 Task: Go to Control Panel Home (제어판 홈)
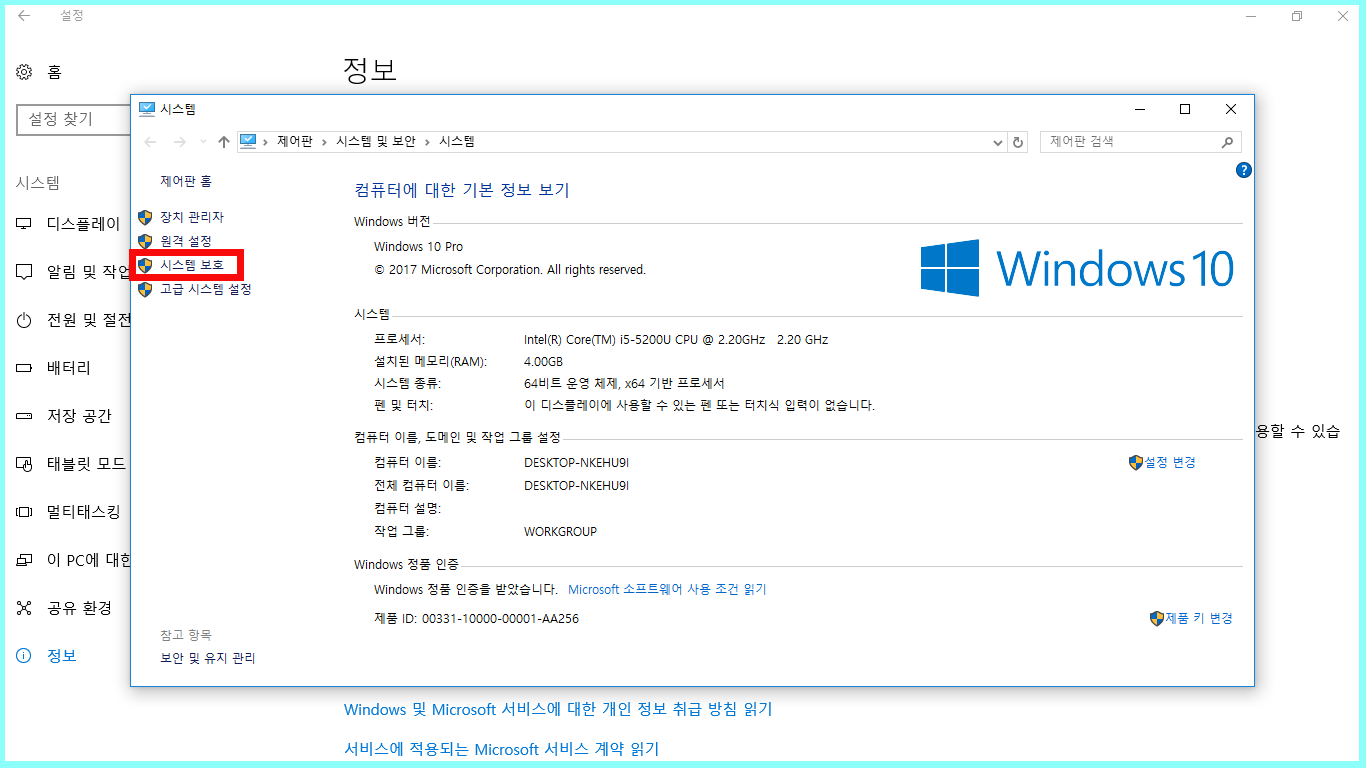[186, 181]
